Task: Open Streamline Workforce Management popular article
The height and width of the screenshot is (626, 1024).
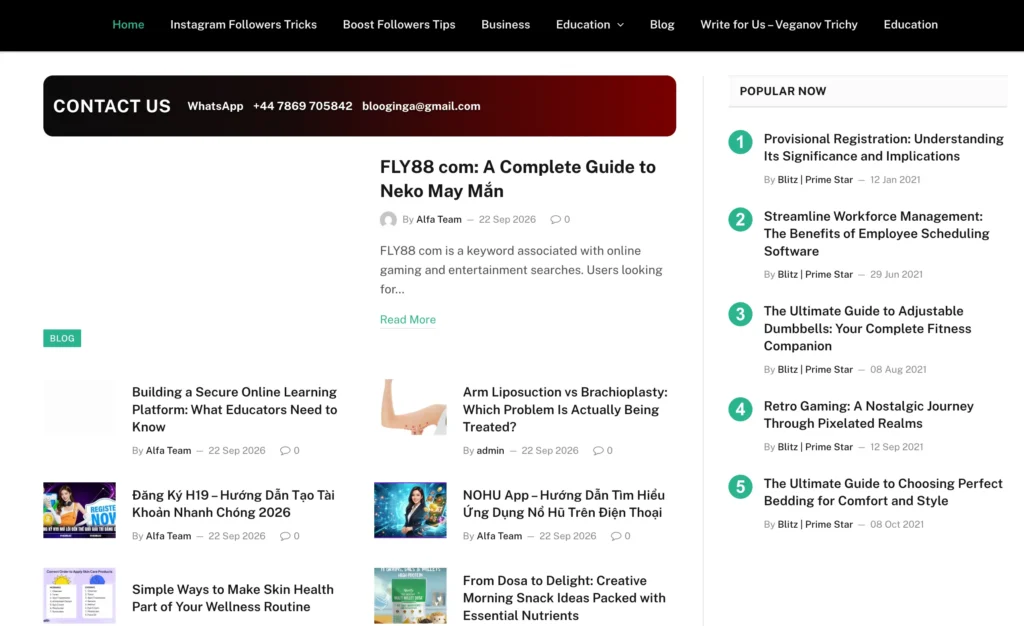Action: (x=876, y=234)
